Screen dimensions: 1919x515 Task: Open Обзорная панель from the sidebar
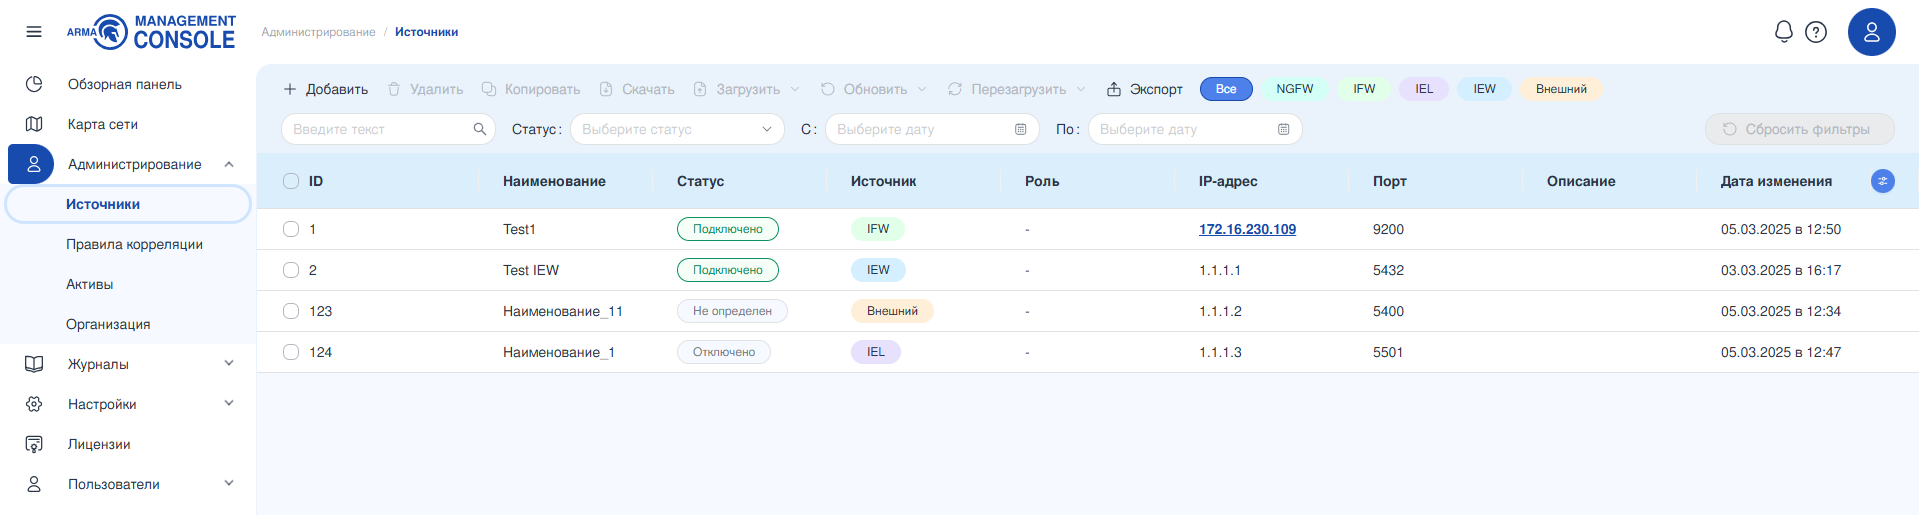click(124, 84)
